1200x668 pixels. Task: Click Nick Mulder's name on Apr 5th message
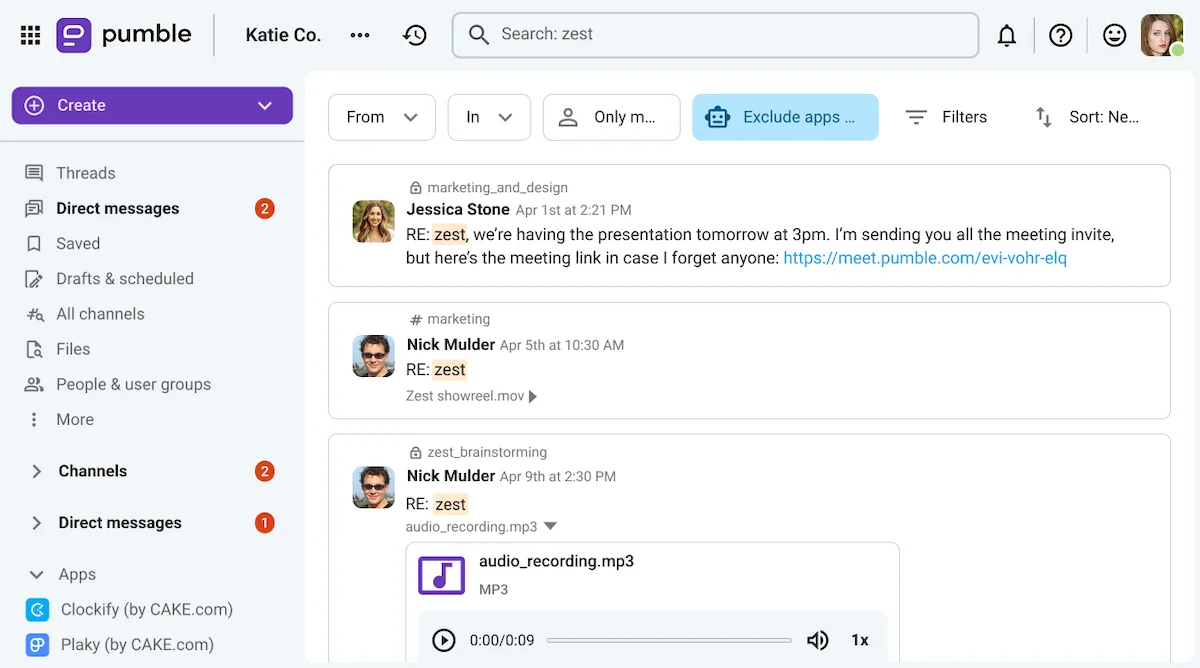[x=451, y=344]
